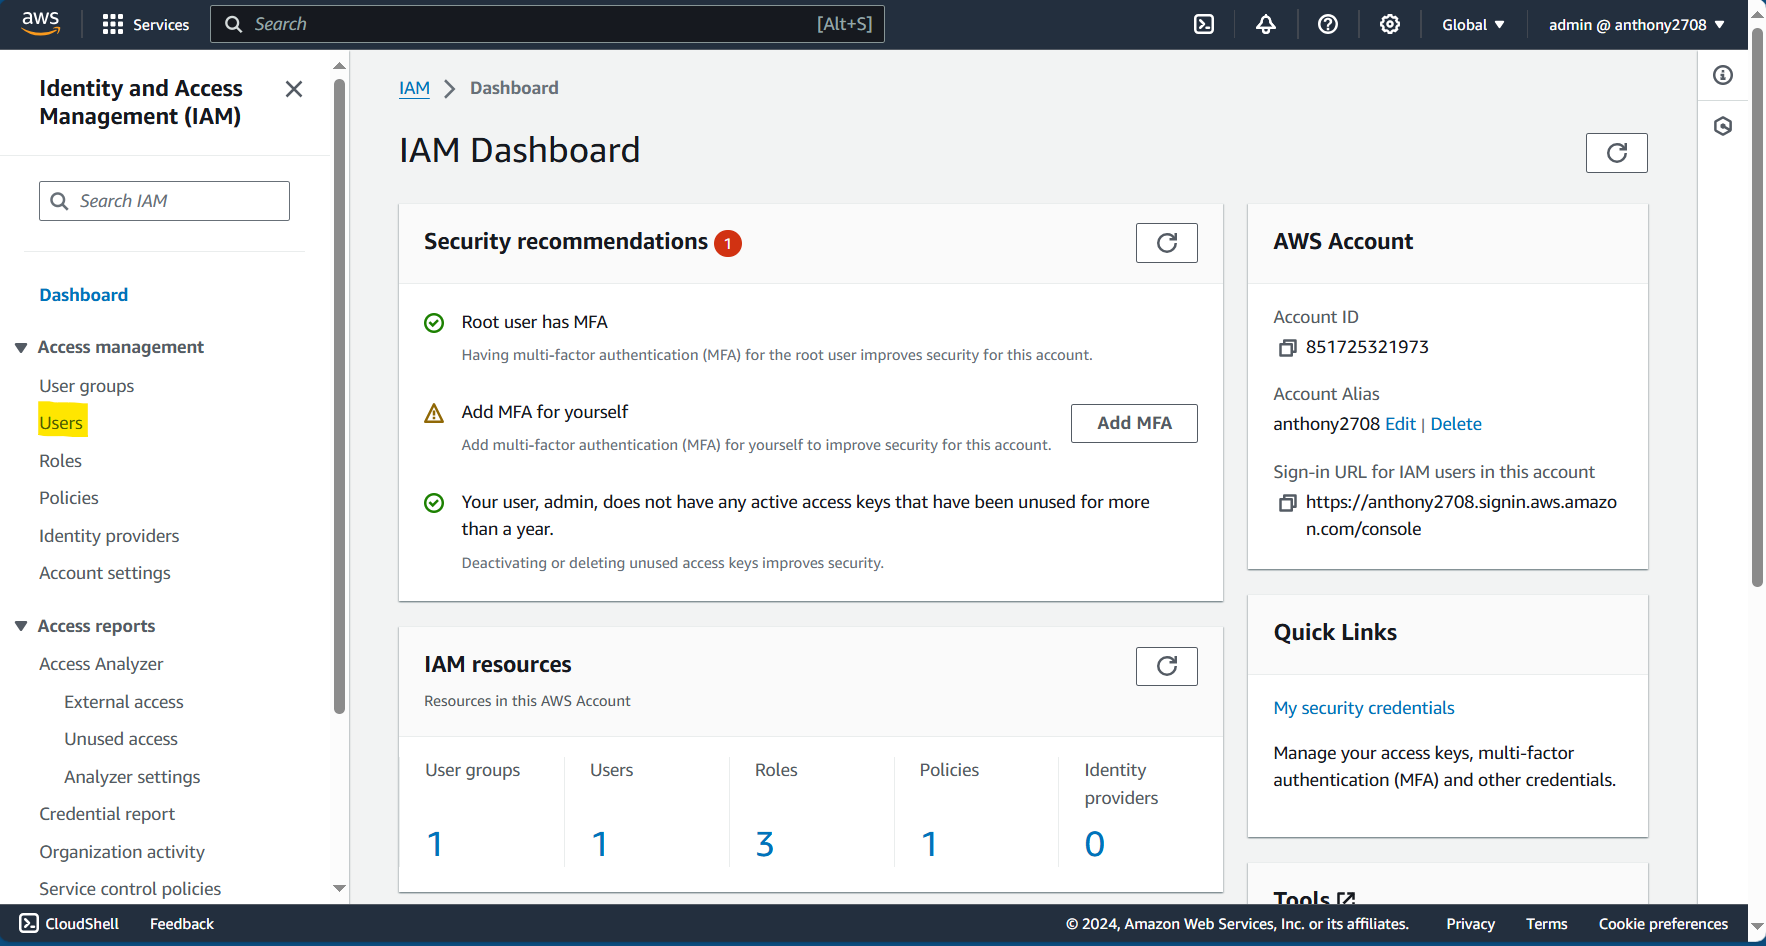Image resolution: width=1766 pixels, height=946 pixels.
Task: Open Policies in the sidebar
Action: 69,498
